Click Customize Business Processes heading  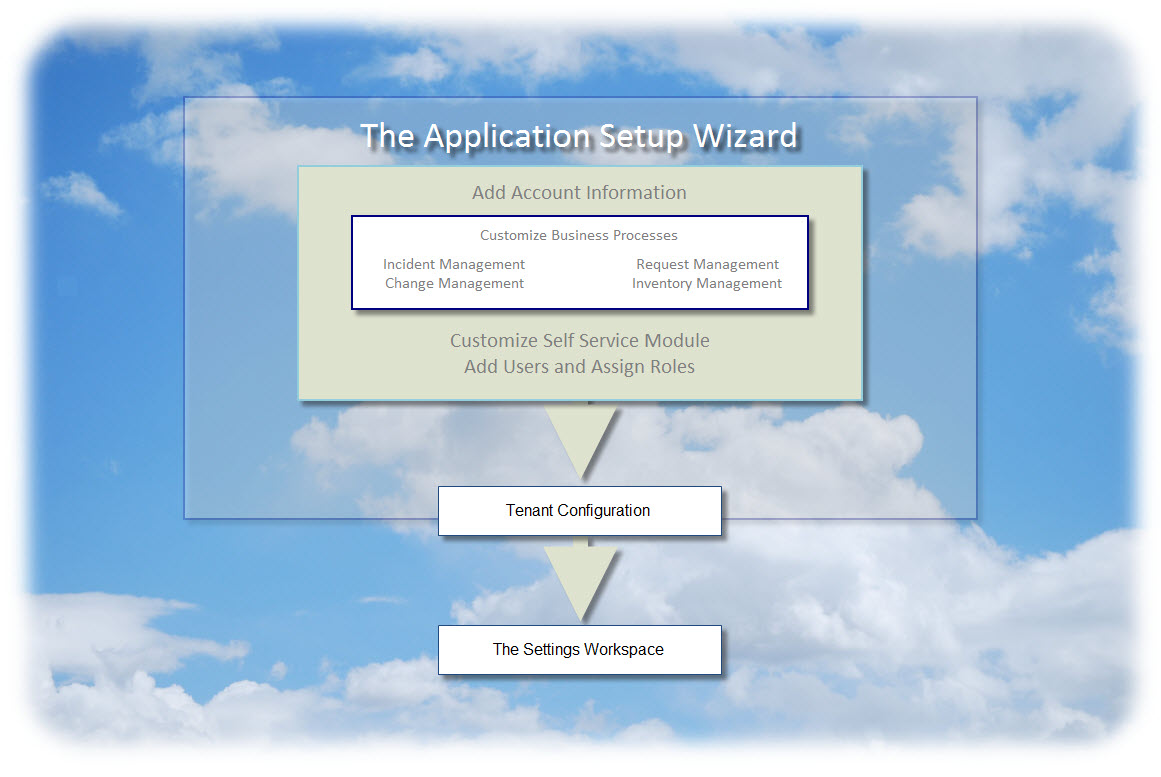click(578, 236)
